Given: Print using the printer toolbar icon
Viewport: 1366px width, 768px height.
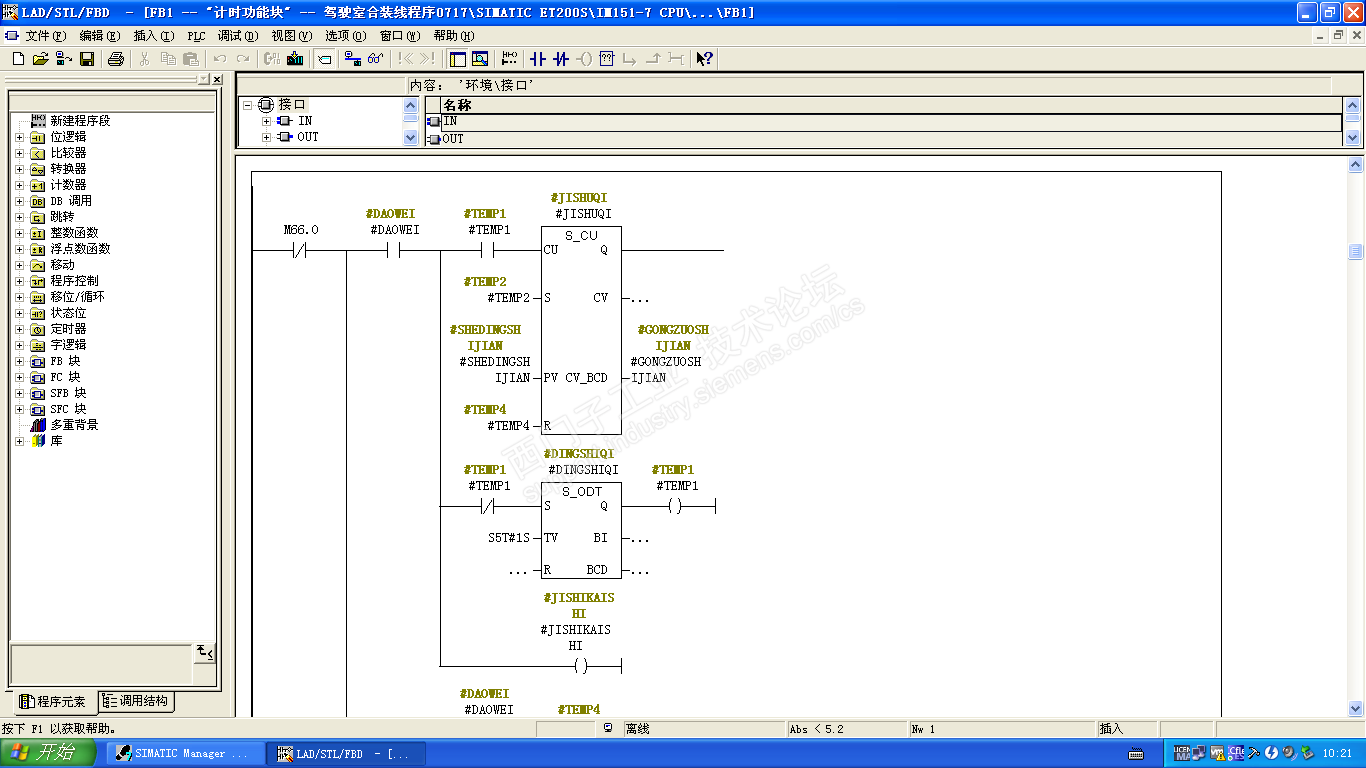Looking at the screenshot, I should pyautogui.click(x=115, y=59).
